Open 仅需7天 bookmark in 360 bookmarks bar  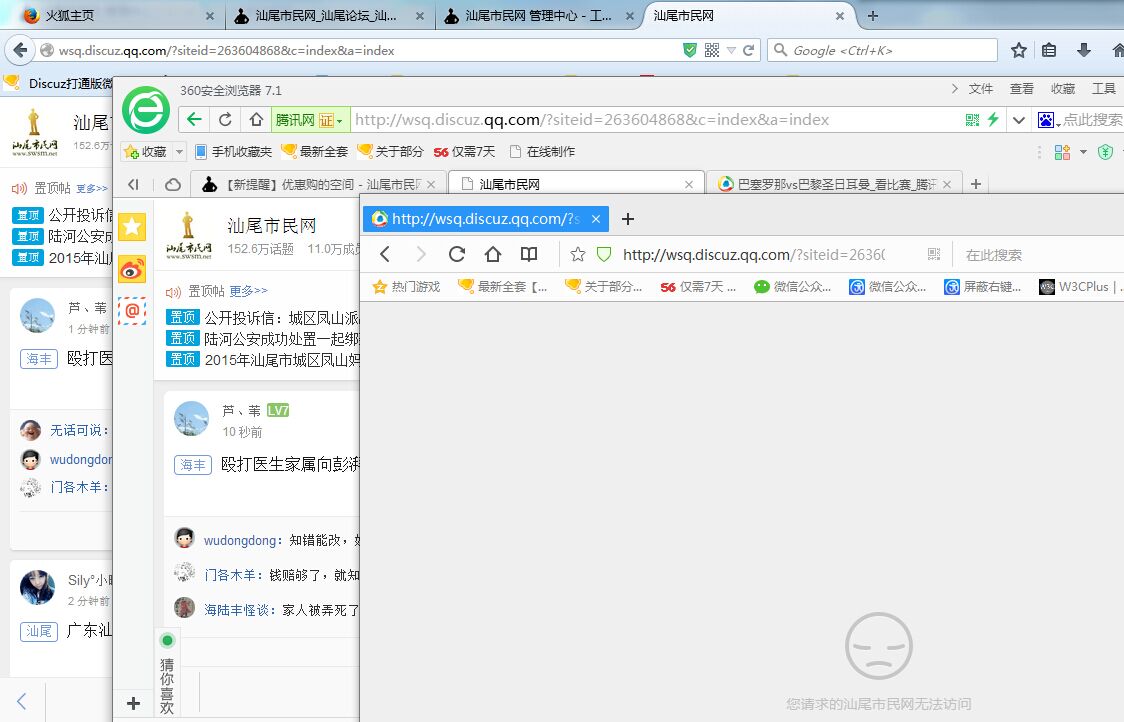tap(465, 152)
